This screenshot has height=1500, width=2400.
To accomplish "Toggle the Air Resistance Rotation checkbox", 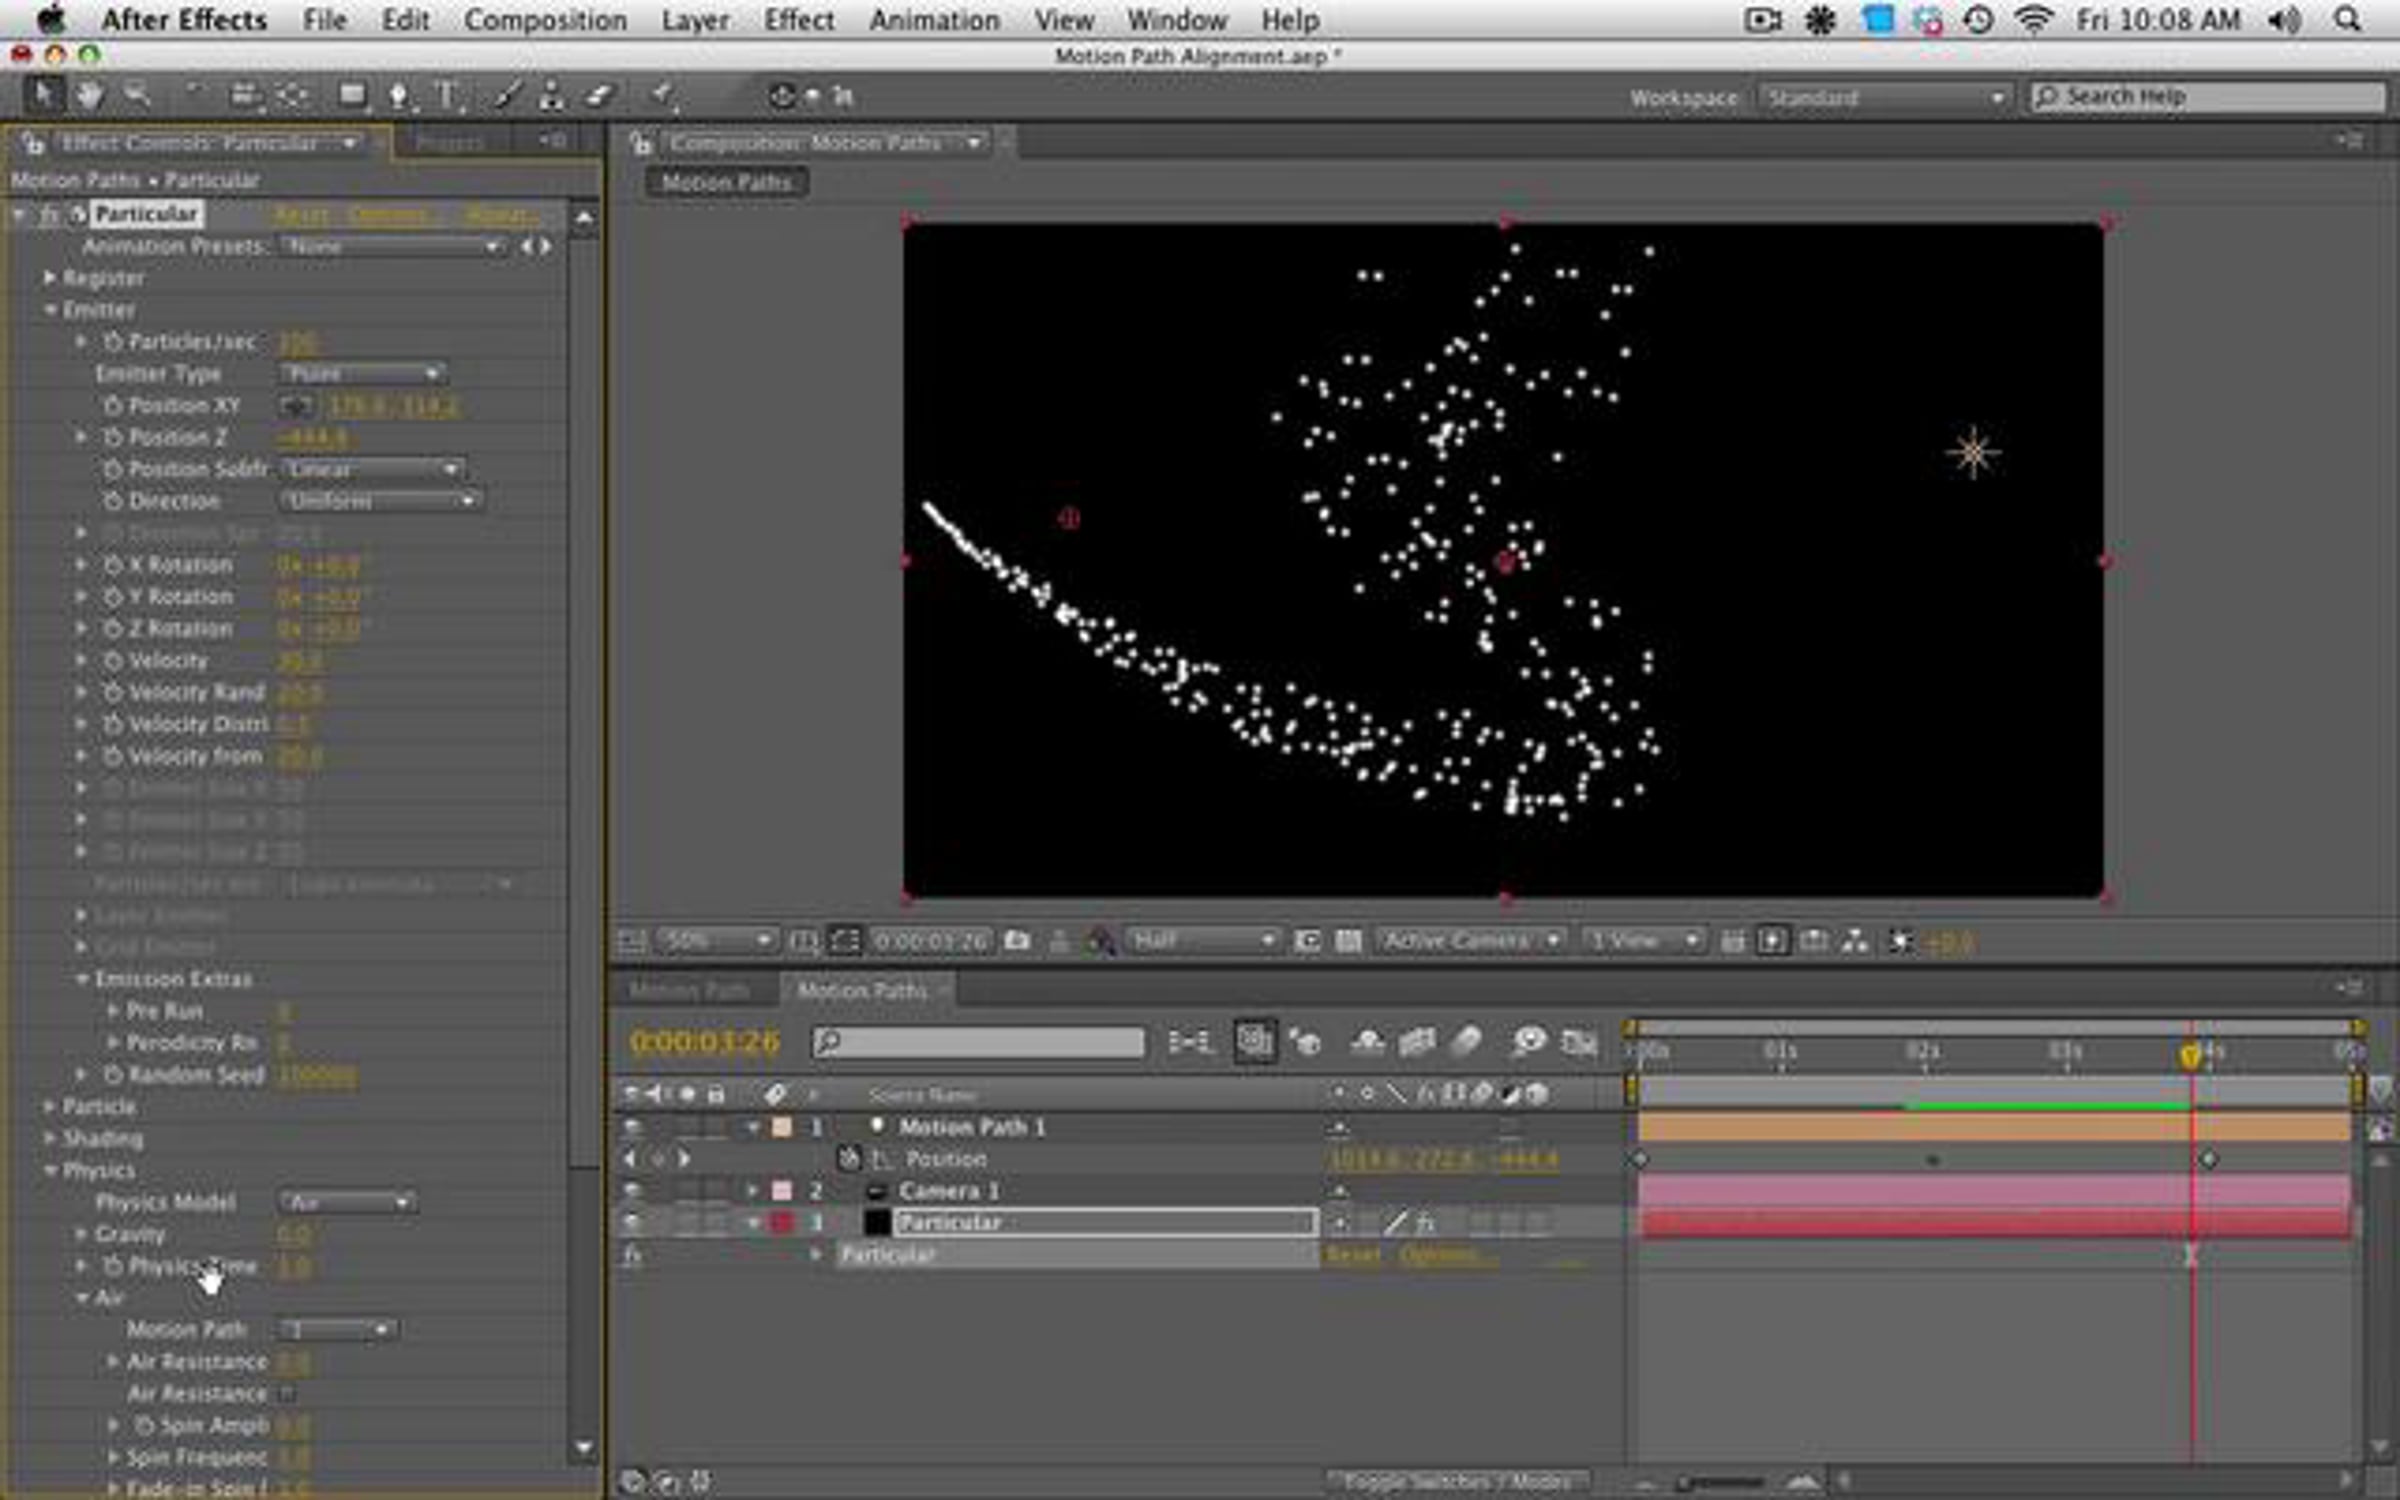I will [287, 1393].
